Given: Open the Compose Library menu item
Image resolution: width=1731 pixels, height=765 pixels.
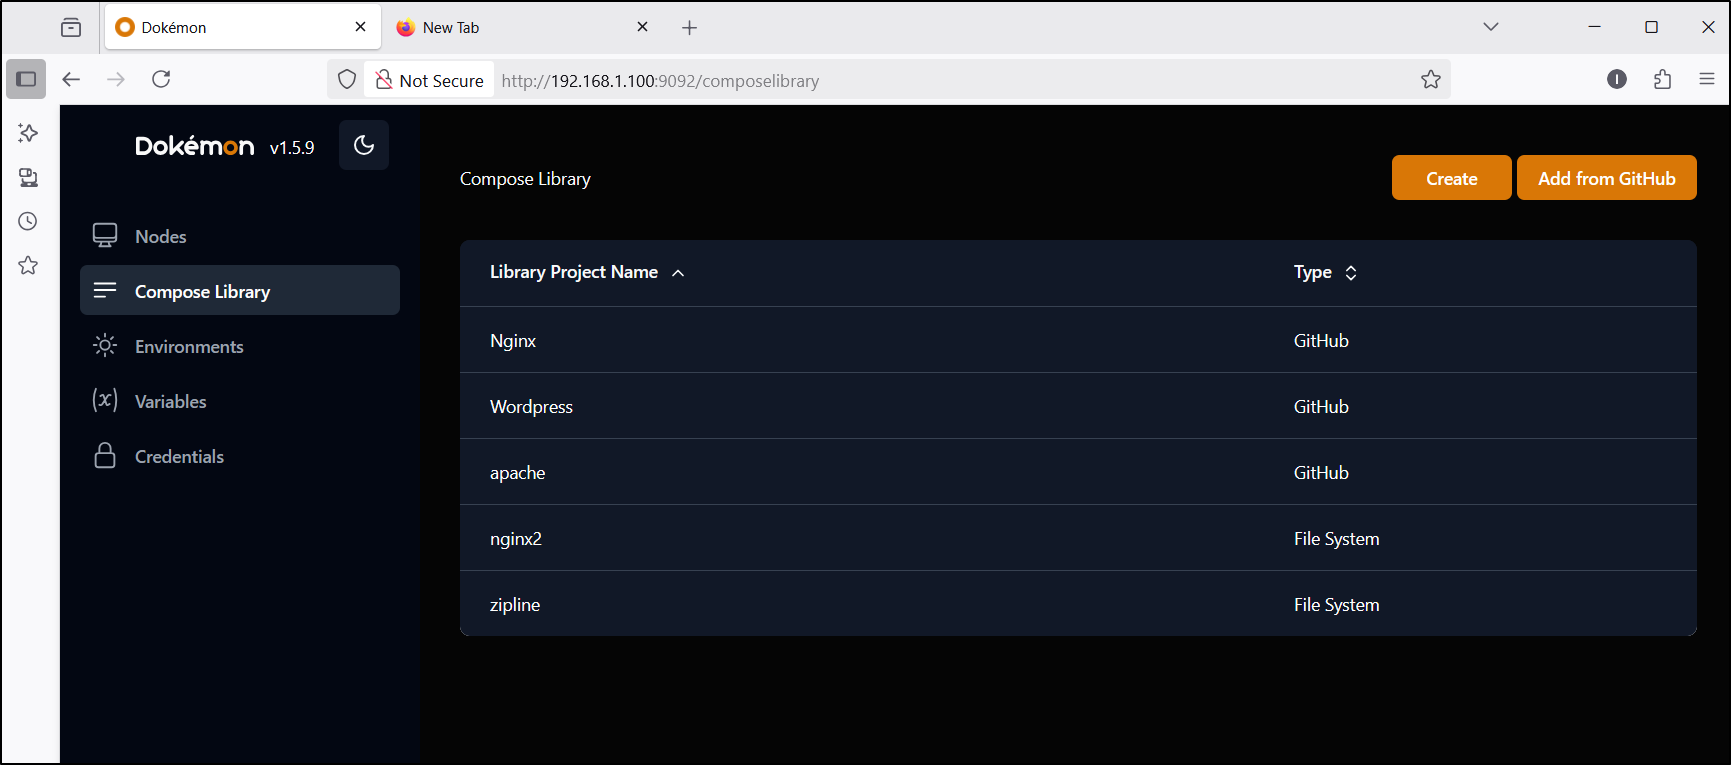Looking at the screenshot, I should click(240, 290).
